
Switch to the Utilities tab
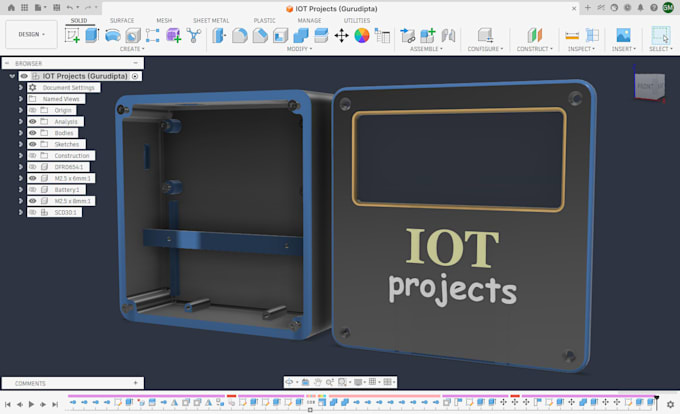tap(357, 20)
